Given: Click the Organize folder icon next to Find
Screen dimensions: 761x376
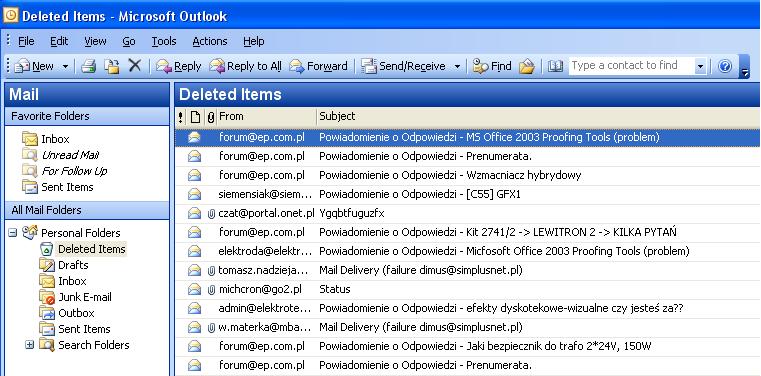Looking at the screenshot, I should click(x=527, y=66).
